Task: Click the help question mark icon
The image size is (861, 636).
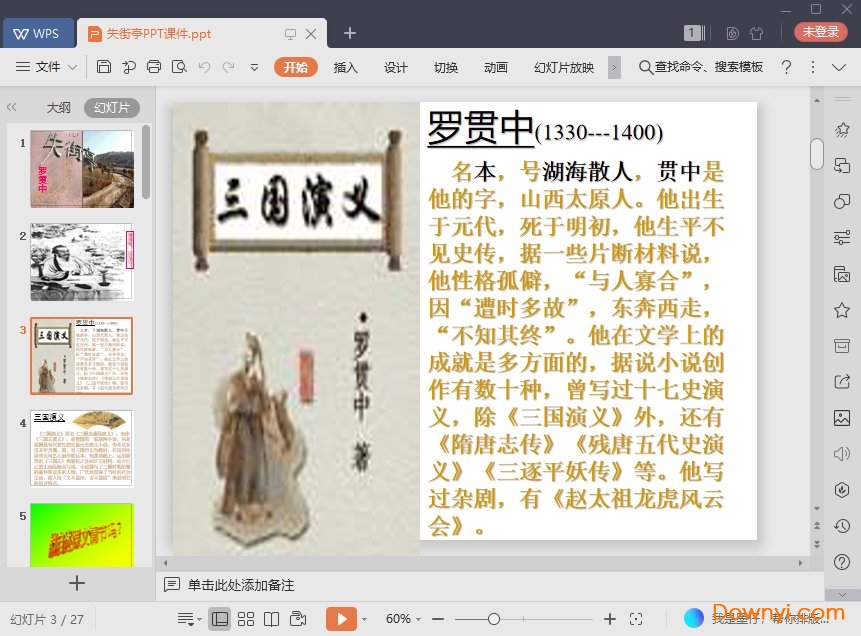Action: click(x=786, y=67)
